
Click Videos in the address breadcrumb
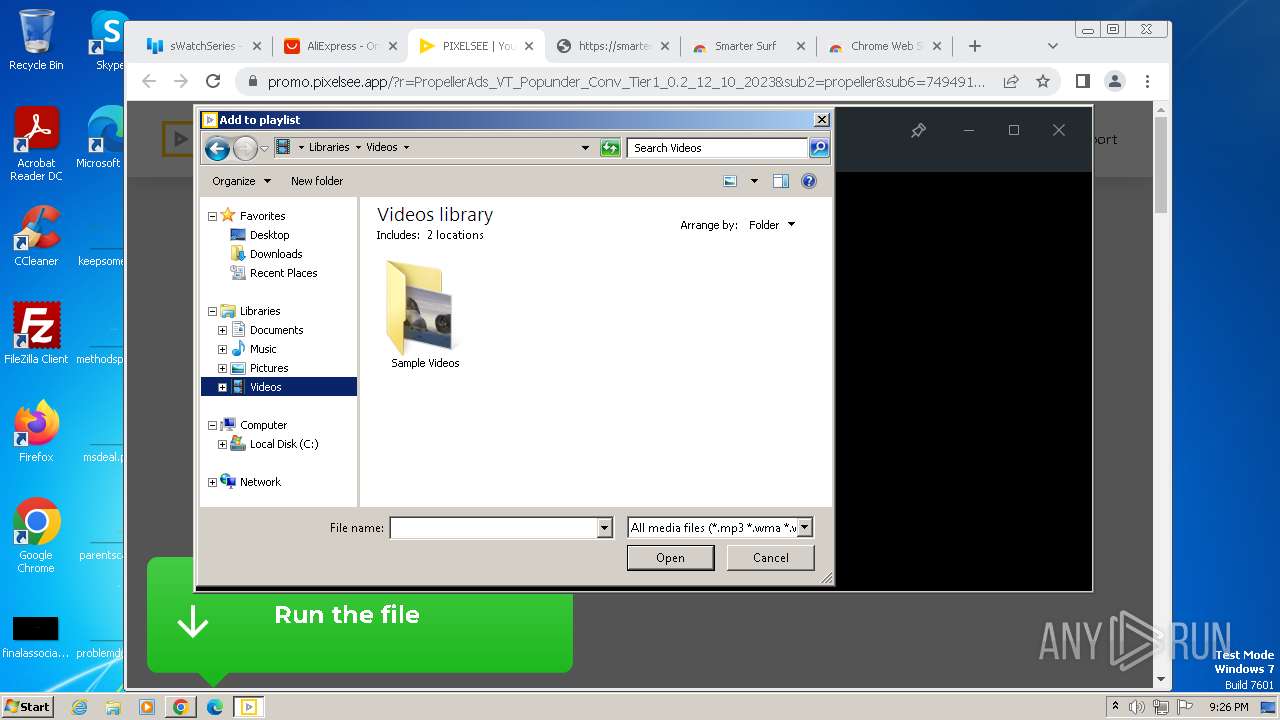(x=382, y=147)
